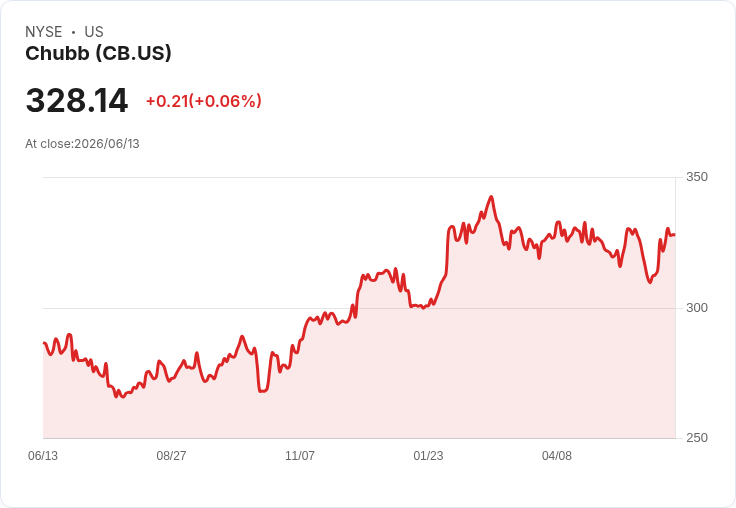Click the 11/07 date axis label
736x508 pixels.
(x=300, y=456)
